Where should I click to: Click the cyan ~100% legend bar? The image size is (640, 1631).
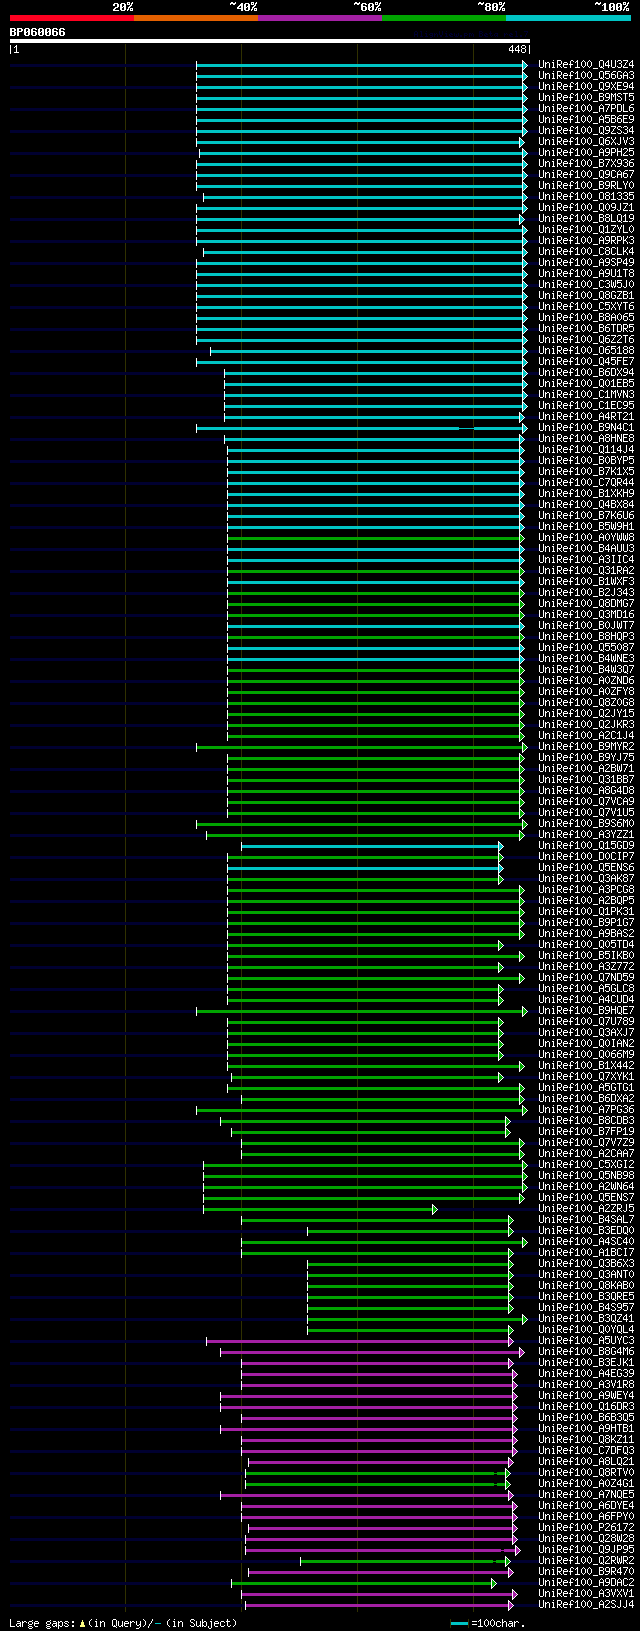pos(567,18)
